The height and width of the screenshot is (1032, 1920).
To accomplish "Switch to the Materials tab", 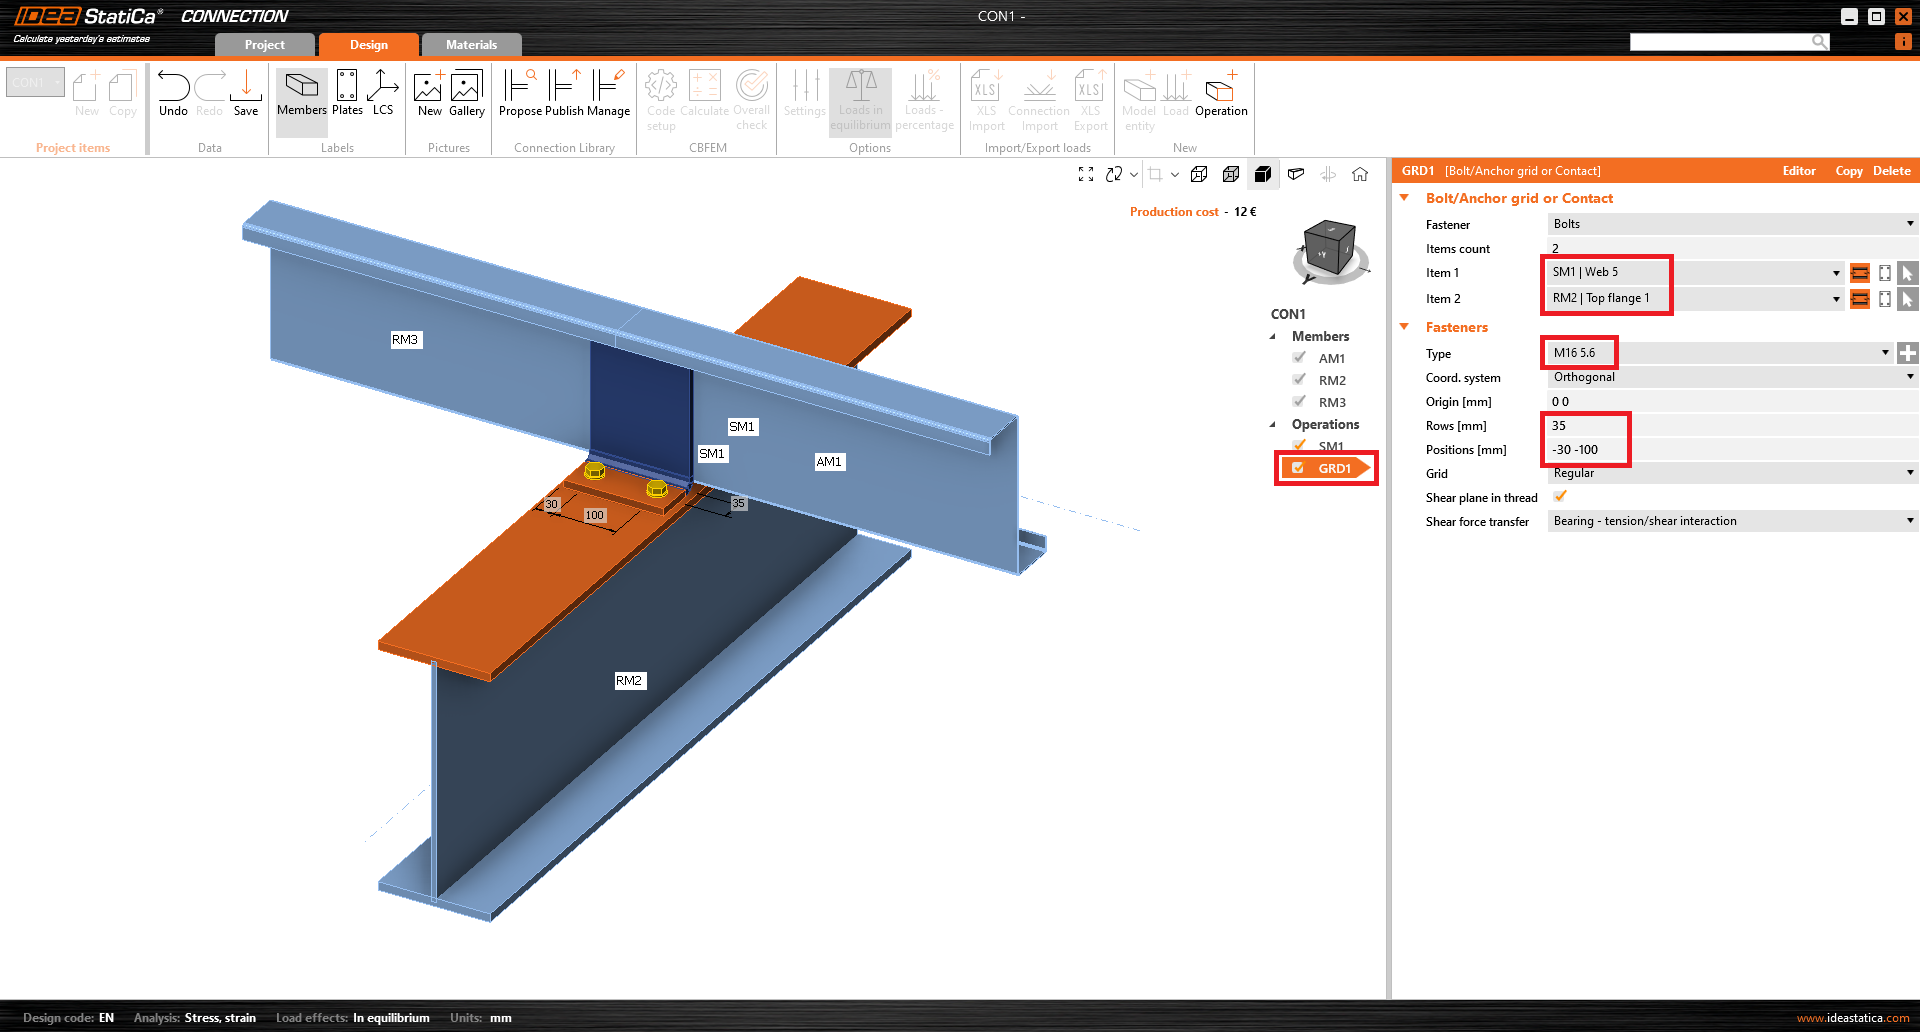I will (x=471, y=45).
